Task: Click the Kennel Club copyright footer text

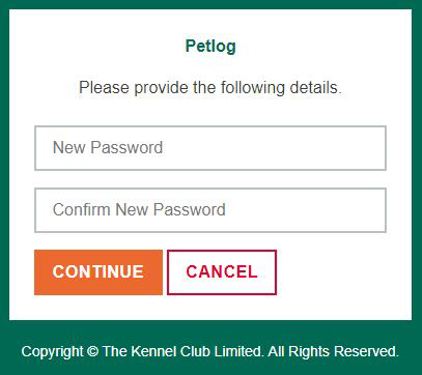Action: tap(210, 351)
